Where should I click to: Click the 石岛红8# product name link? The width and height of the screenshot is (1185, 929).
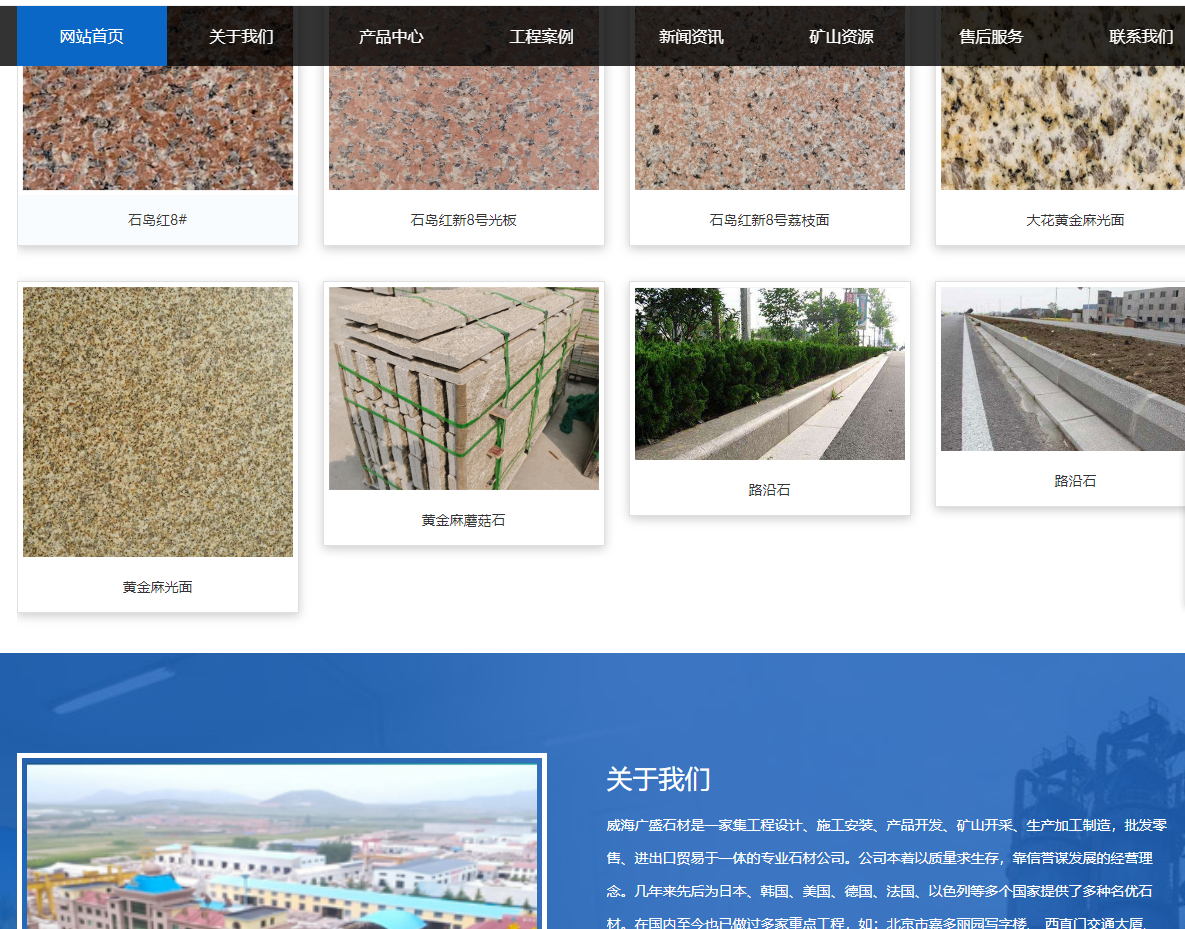(x=158, y=220)
